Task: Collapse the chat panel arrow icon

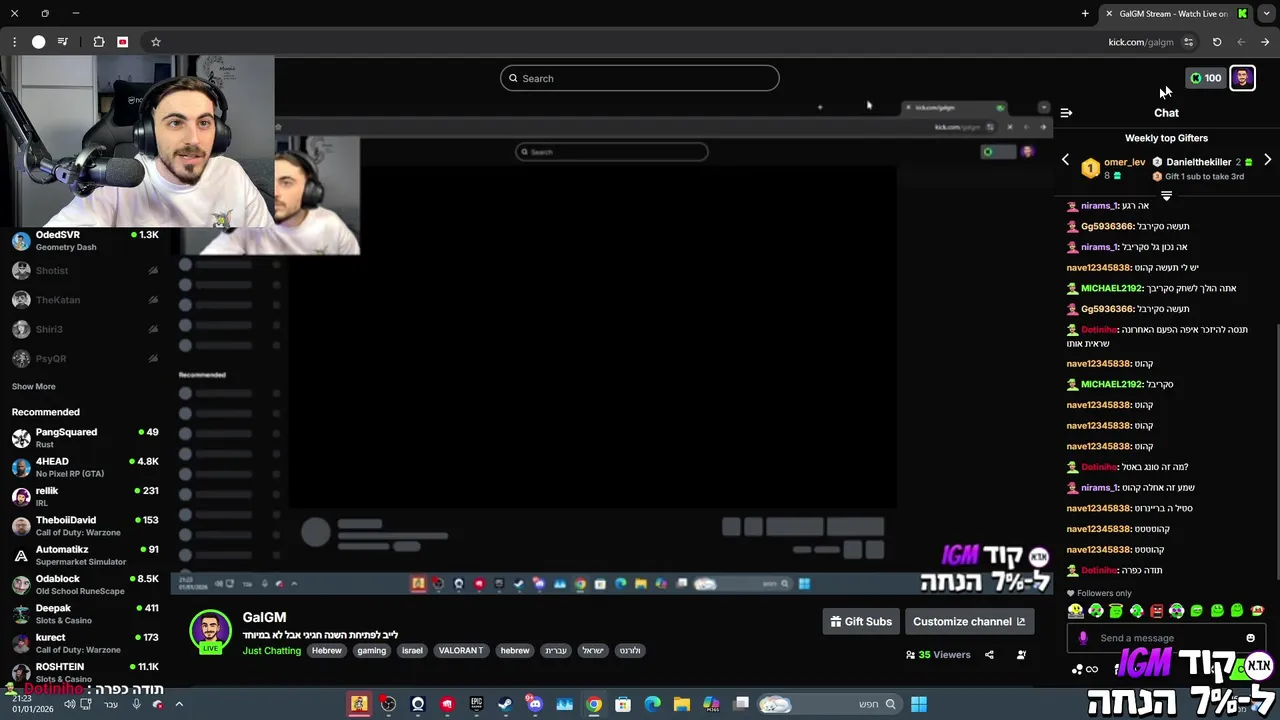Action: [x=1066, y=113]
